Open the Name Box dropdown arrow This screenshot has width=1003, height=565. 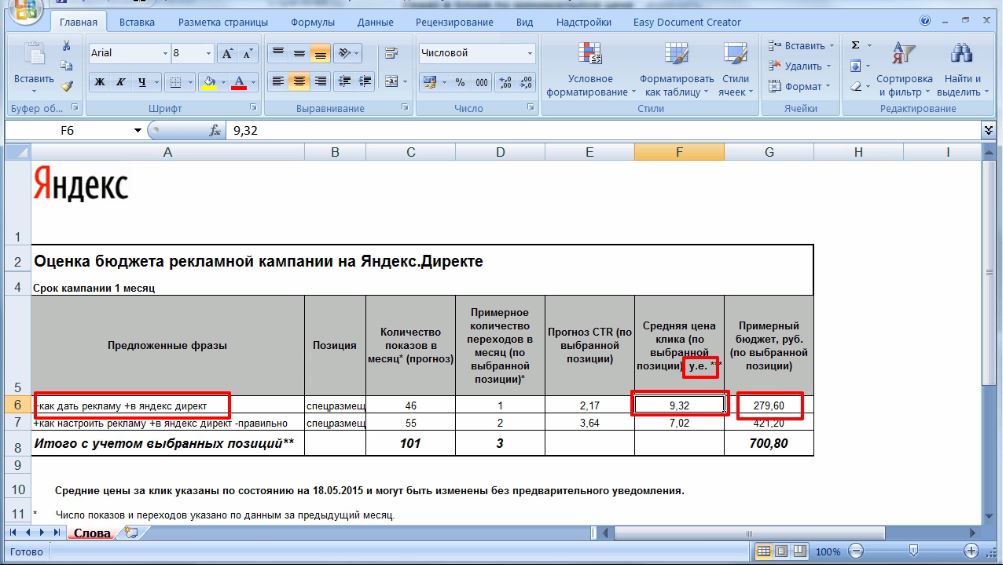(x=138, y=130)
